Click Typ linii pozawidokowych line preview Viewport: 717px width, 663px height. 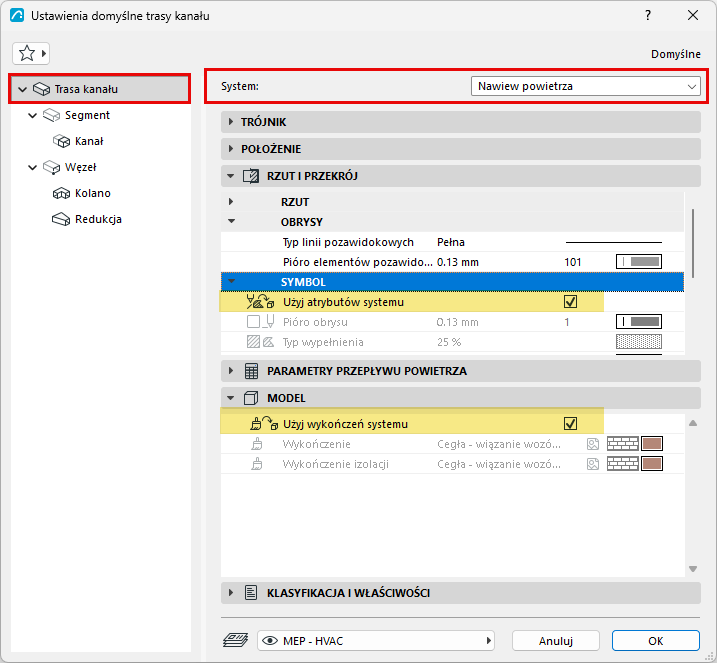614,242
